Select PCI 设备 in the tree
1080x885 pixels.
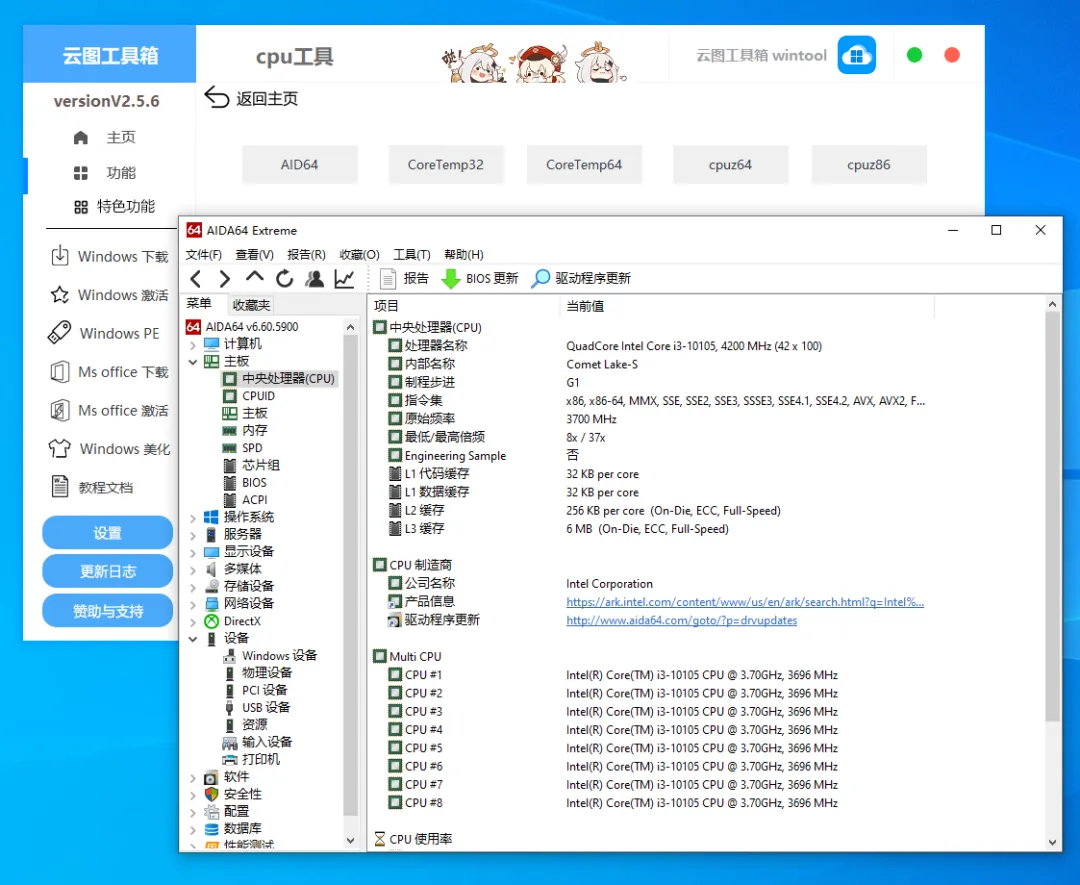pyautogui.click(x=256, y=690)
